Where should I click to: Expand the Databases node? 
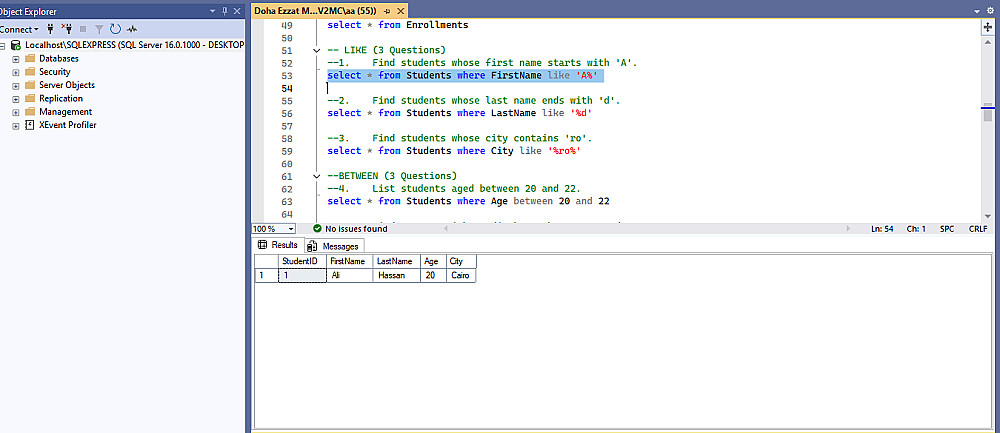point(16,59)
